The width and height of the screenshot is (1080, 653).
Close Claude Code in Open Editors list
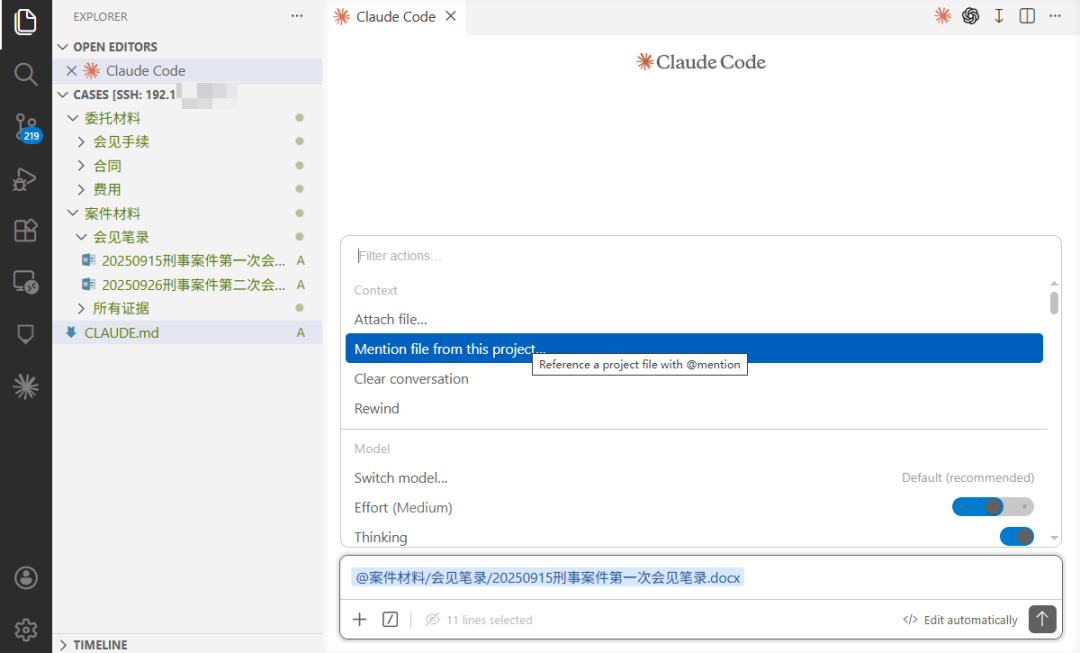click(71, 70)
